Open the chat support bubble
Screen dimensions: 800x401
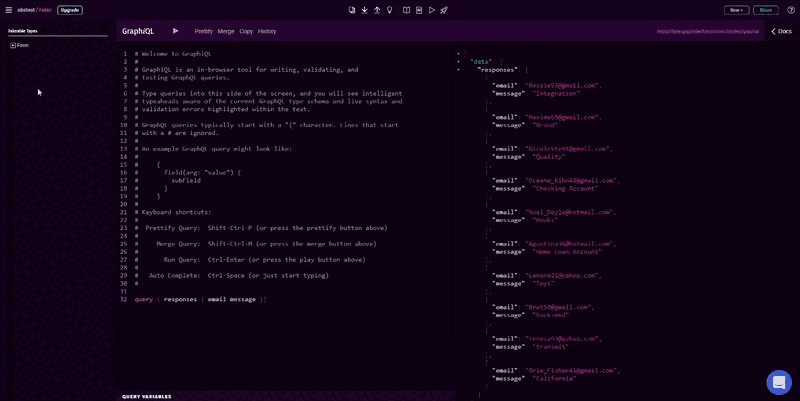779,382
